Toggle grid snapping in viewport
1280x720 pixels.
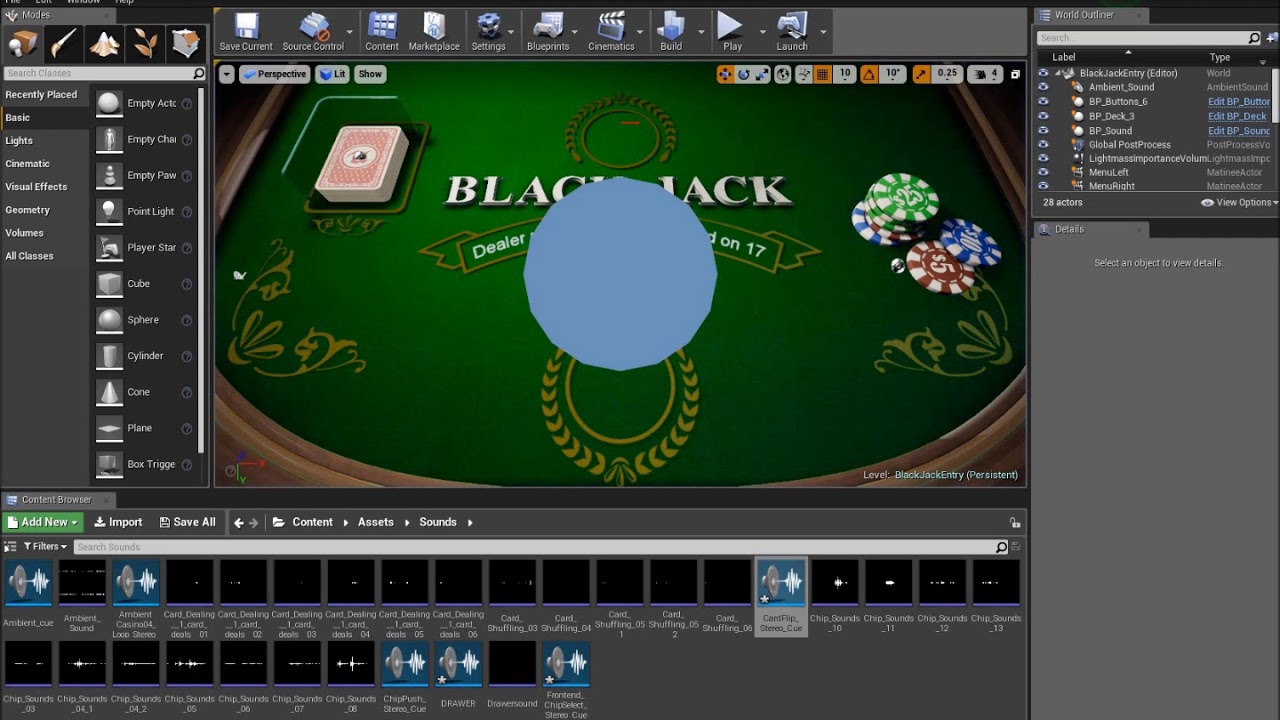coord(822,74)
